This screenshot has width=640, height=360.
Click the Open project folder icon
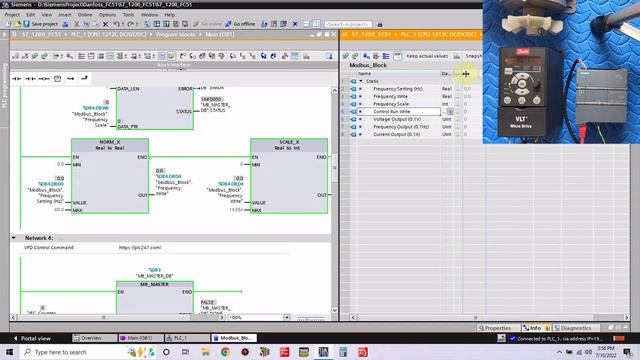(17, 24)
